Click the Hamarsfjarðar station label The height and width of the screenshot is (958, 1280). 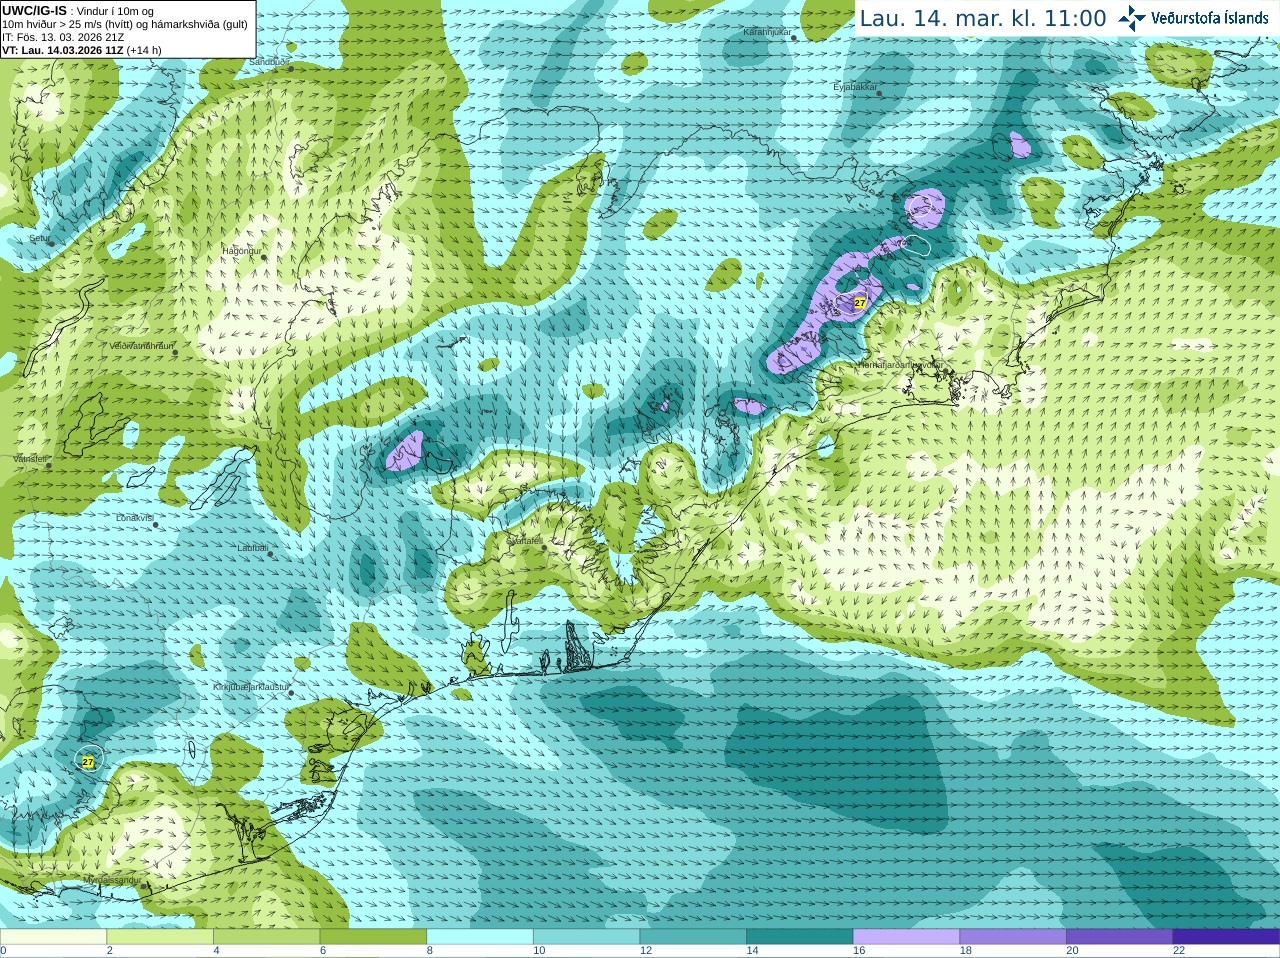tap(900, 365)
